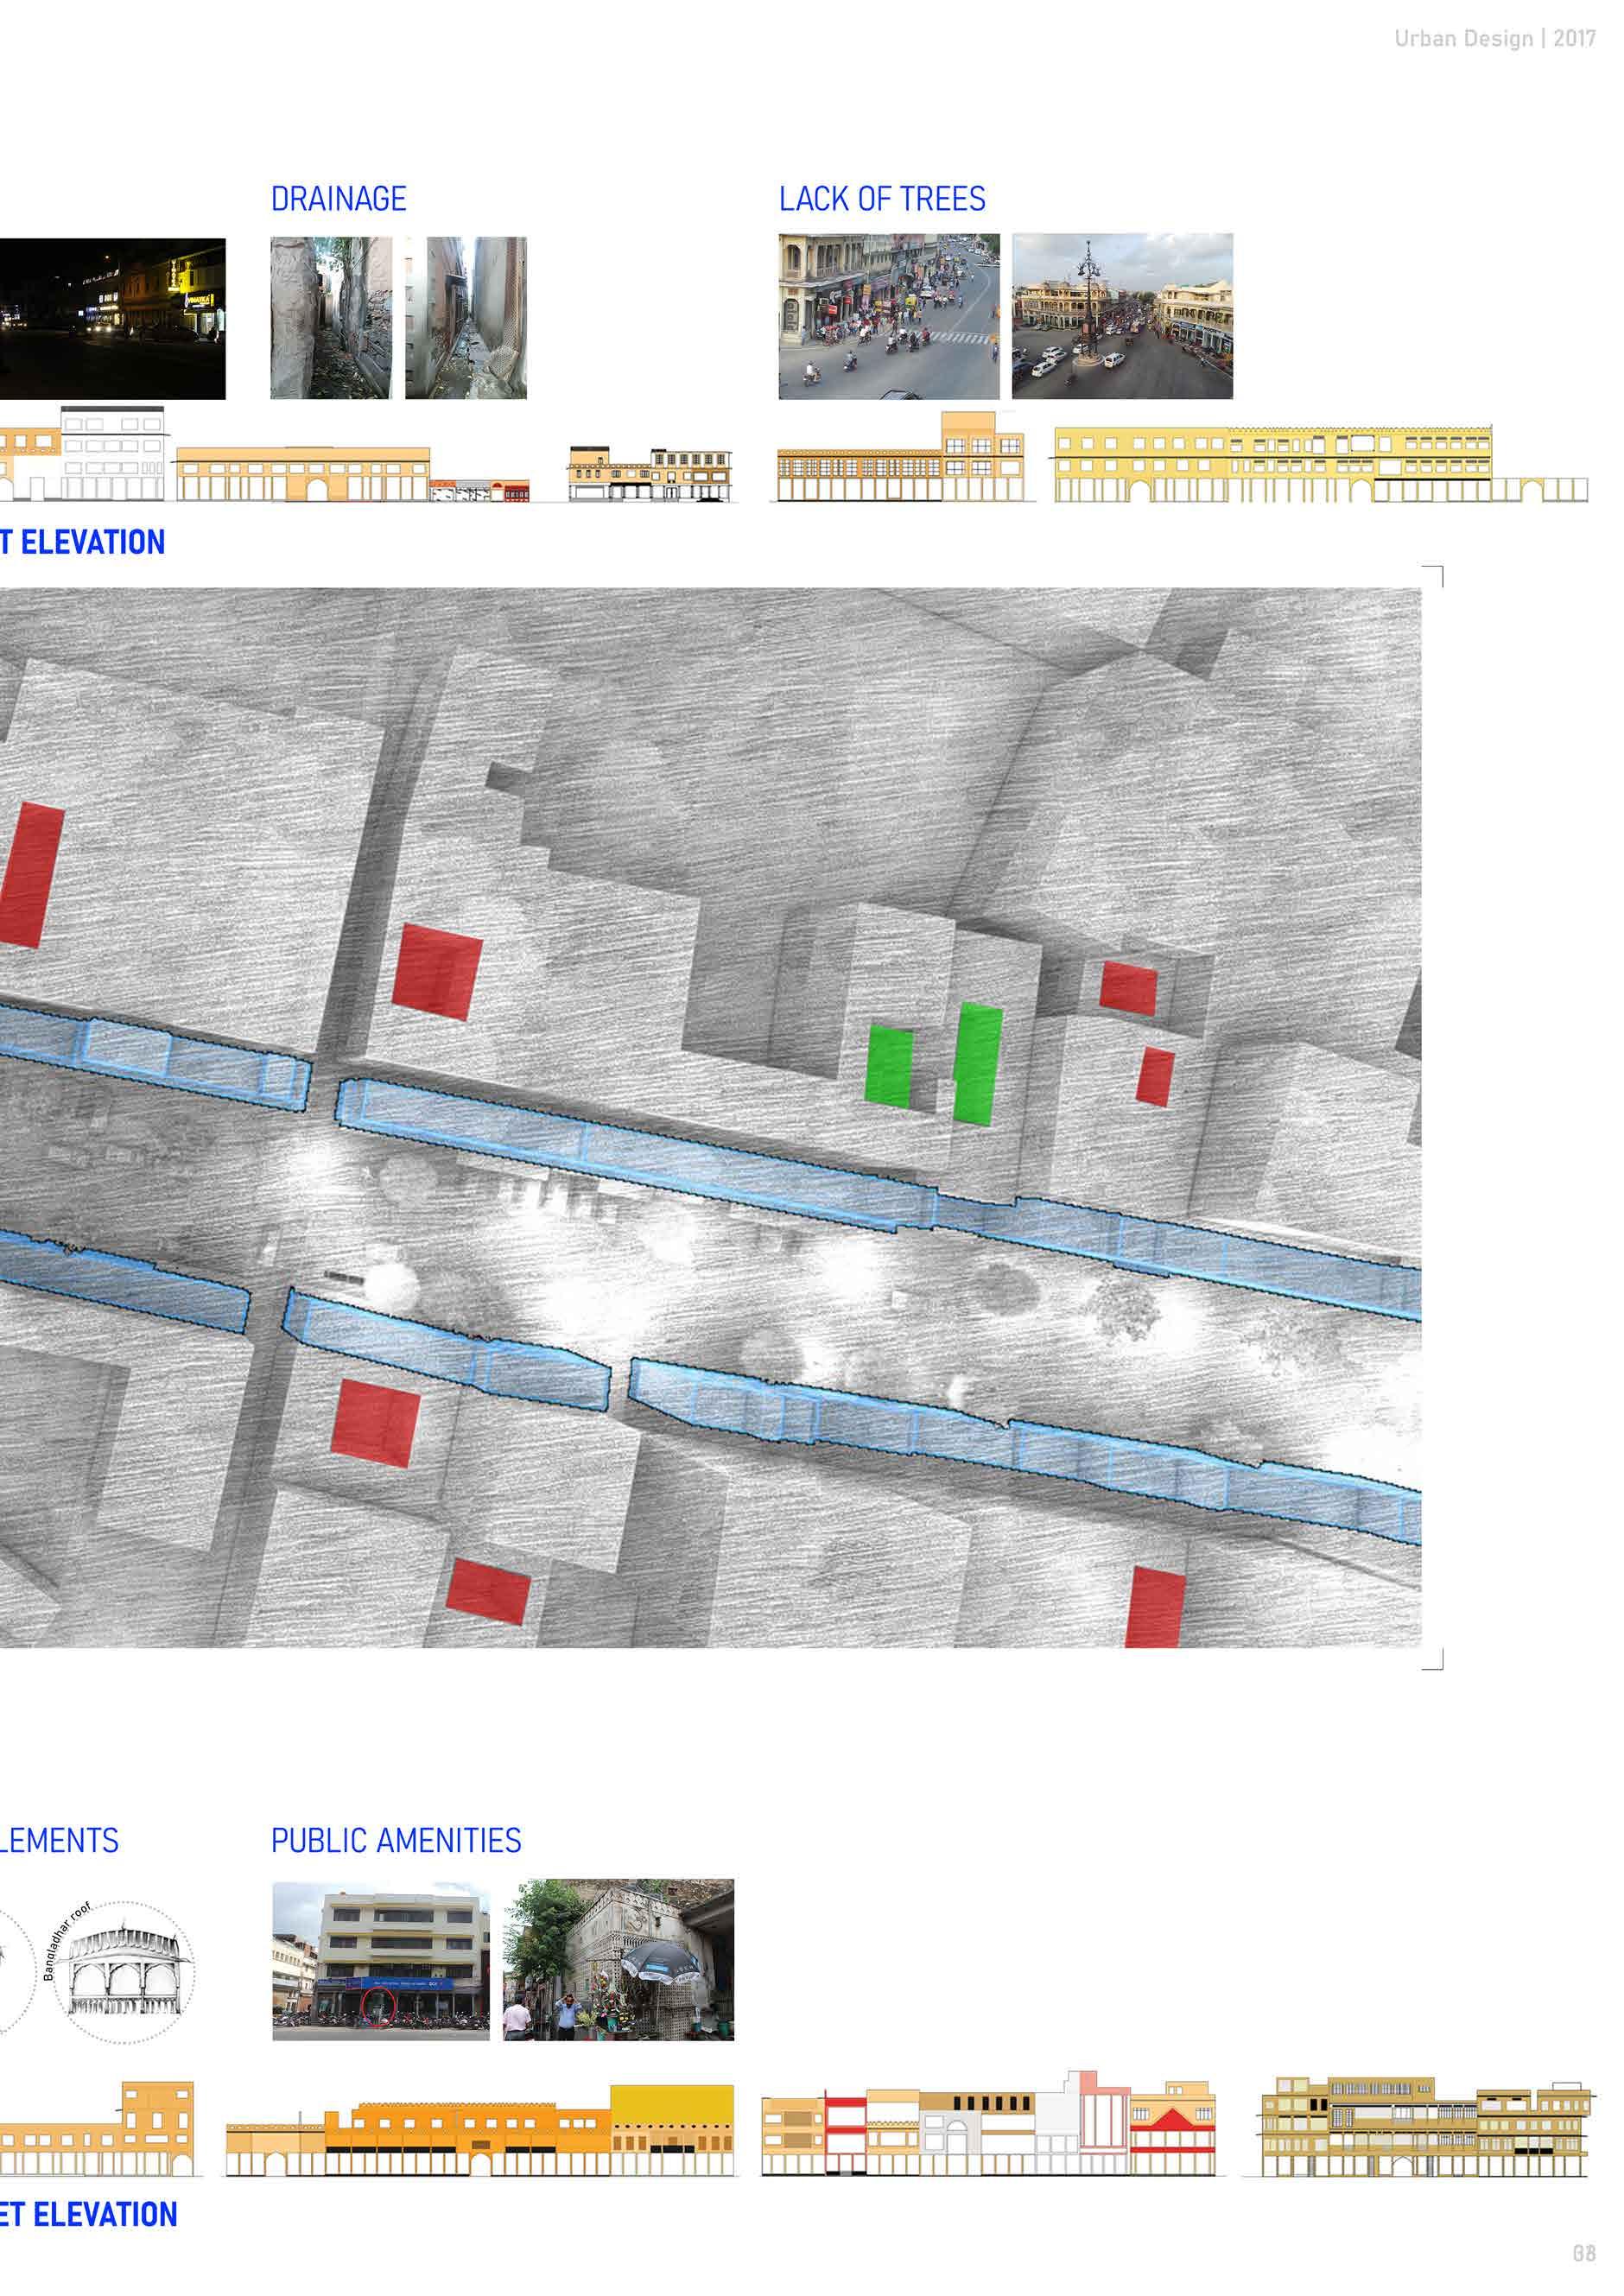Screen dimensions: 1624x2296
Task: Open the shrine with umbrella photo
Action: 618,1960
